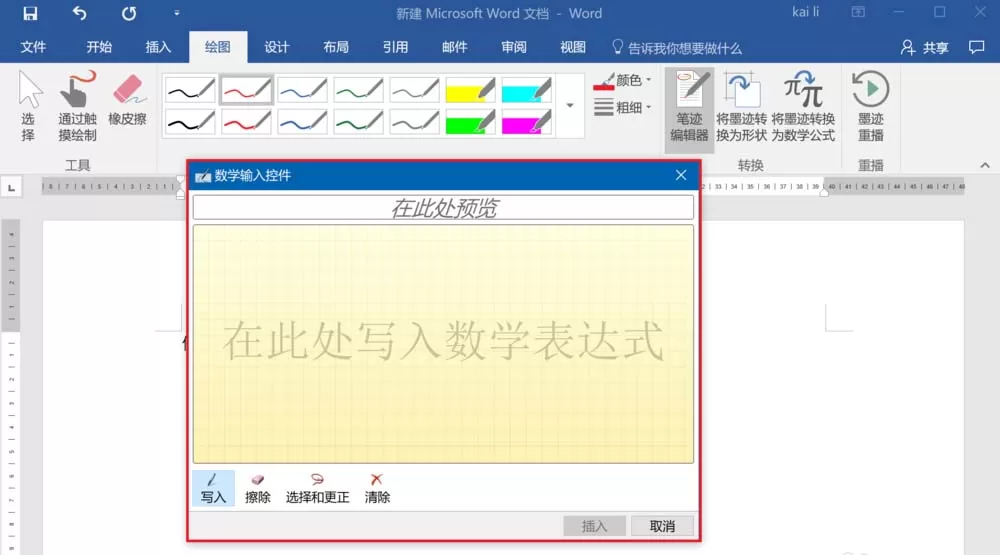Select the 橡皮擦 eraser tool

tap(128, 100)
